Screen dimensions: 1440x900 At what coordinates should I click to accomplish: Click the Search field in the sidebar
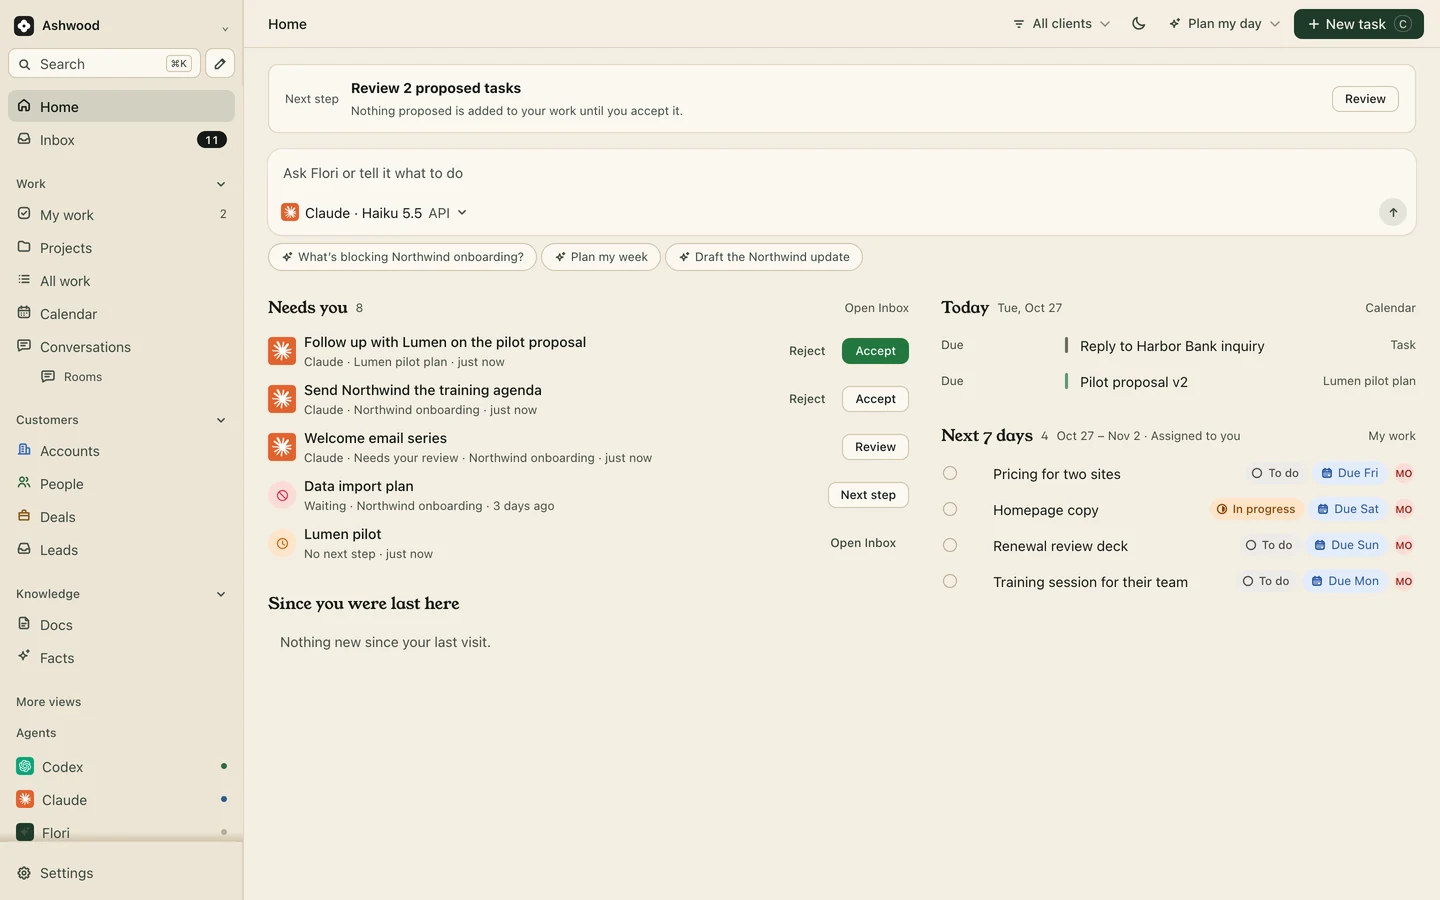104,64
